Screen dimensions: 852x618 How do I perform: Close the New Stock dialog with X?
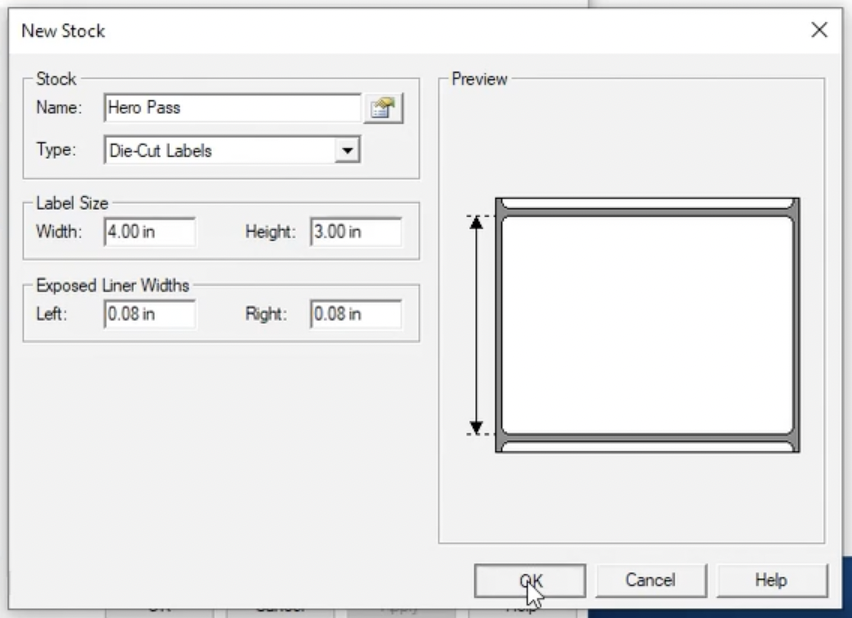click(x=819, y=30)
